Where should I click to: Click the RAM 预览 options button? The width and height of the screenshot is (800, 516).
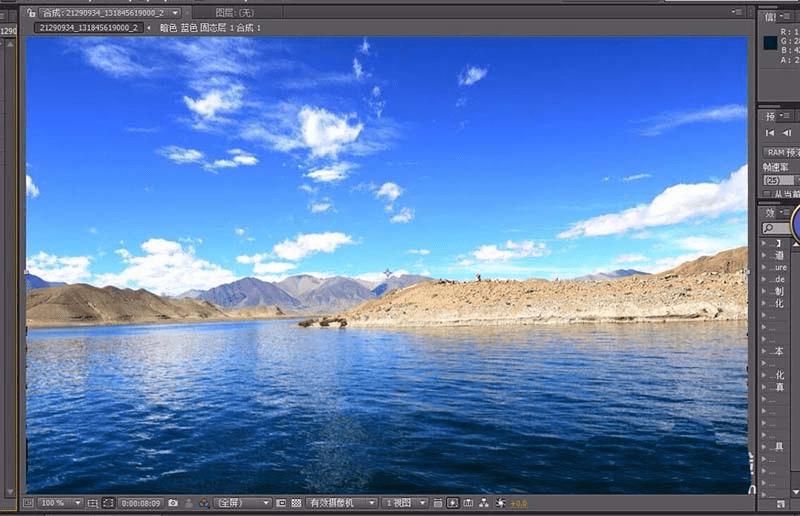tap(781, 152)
